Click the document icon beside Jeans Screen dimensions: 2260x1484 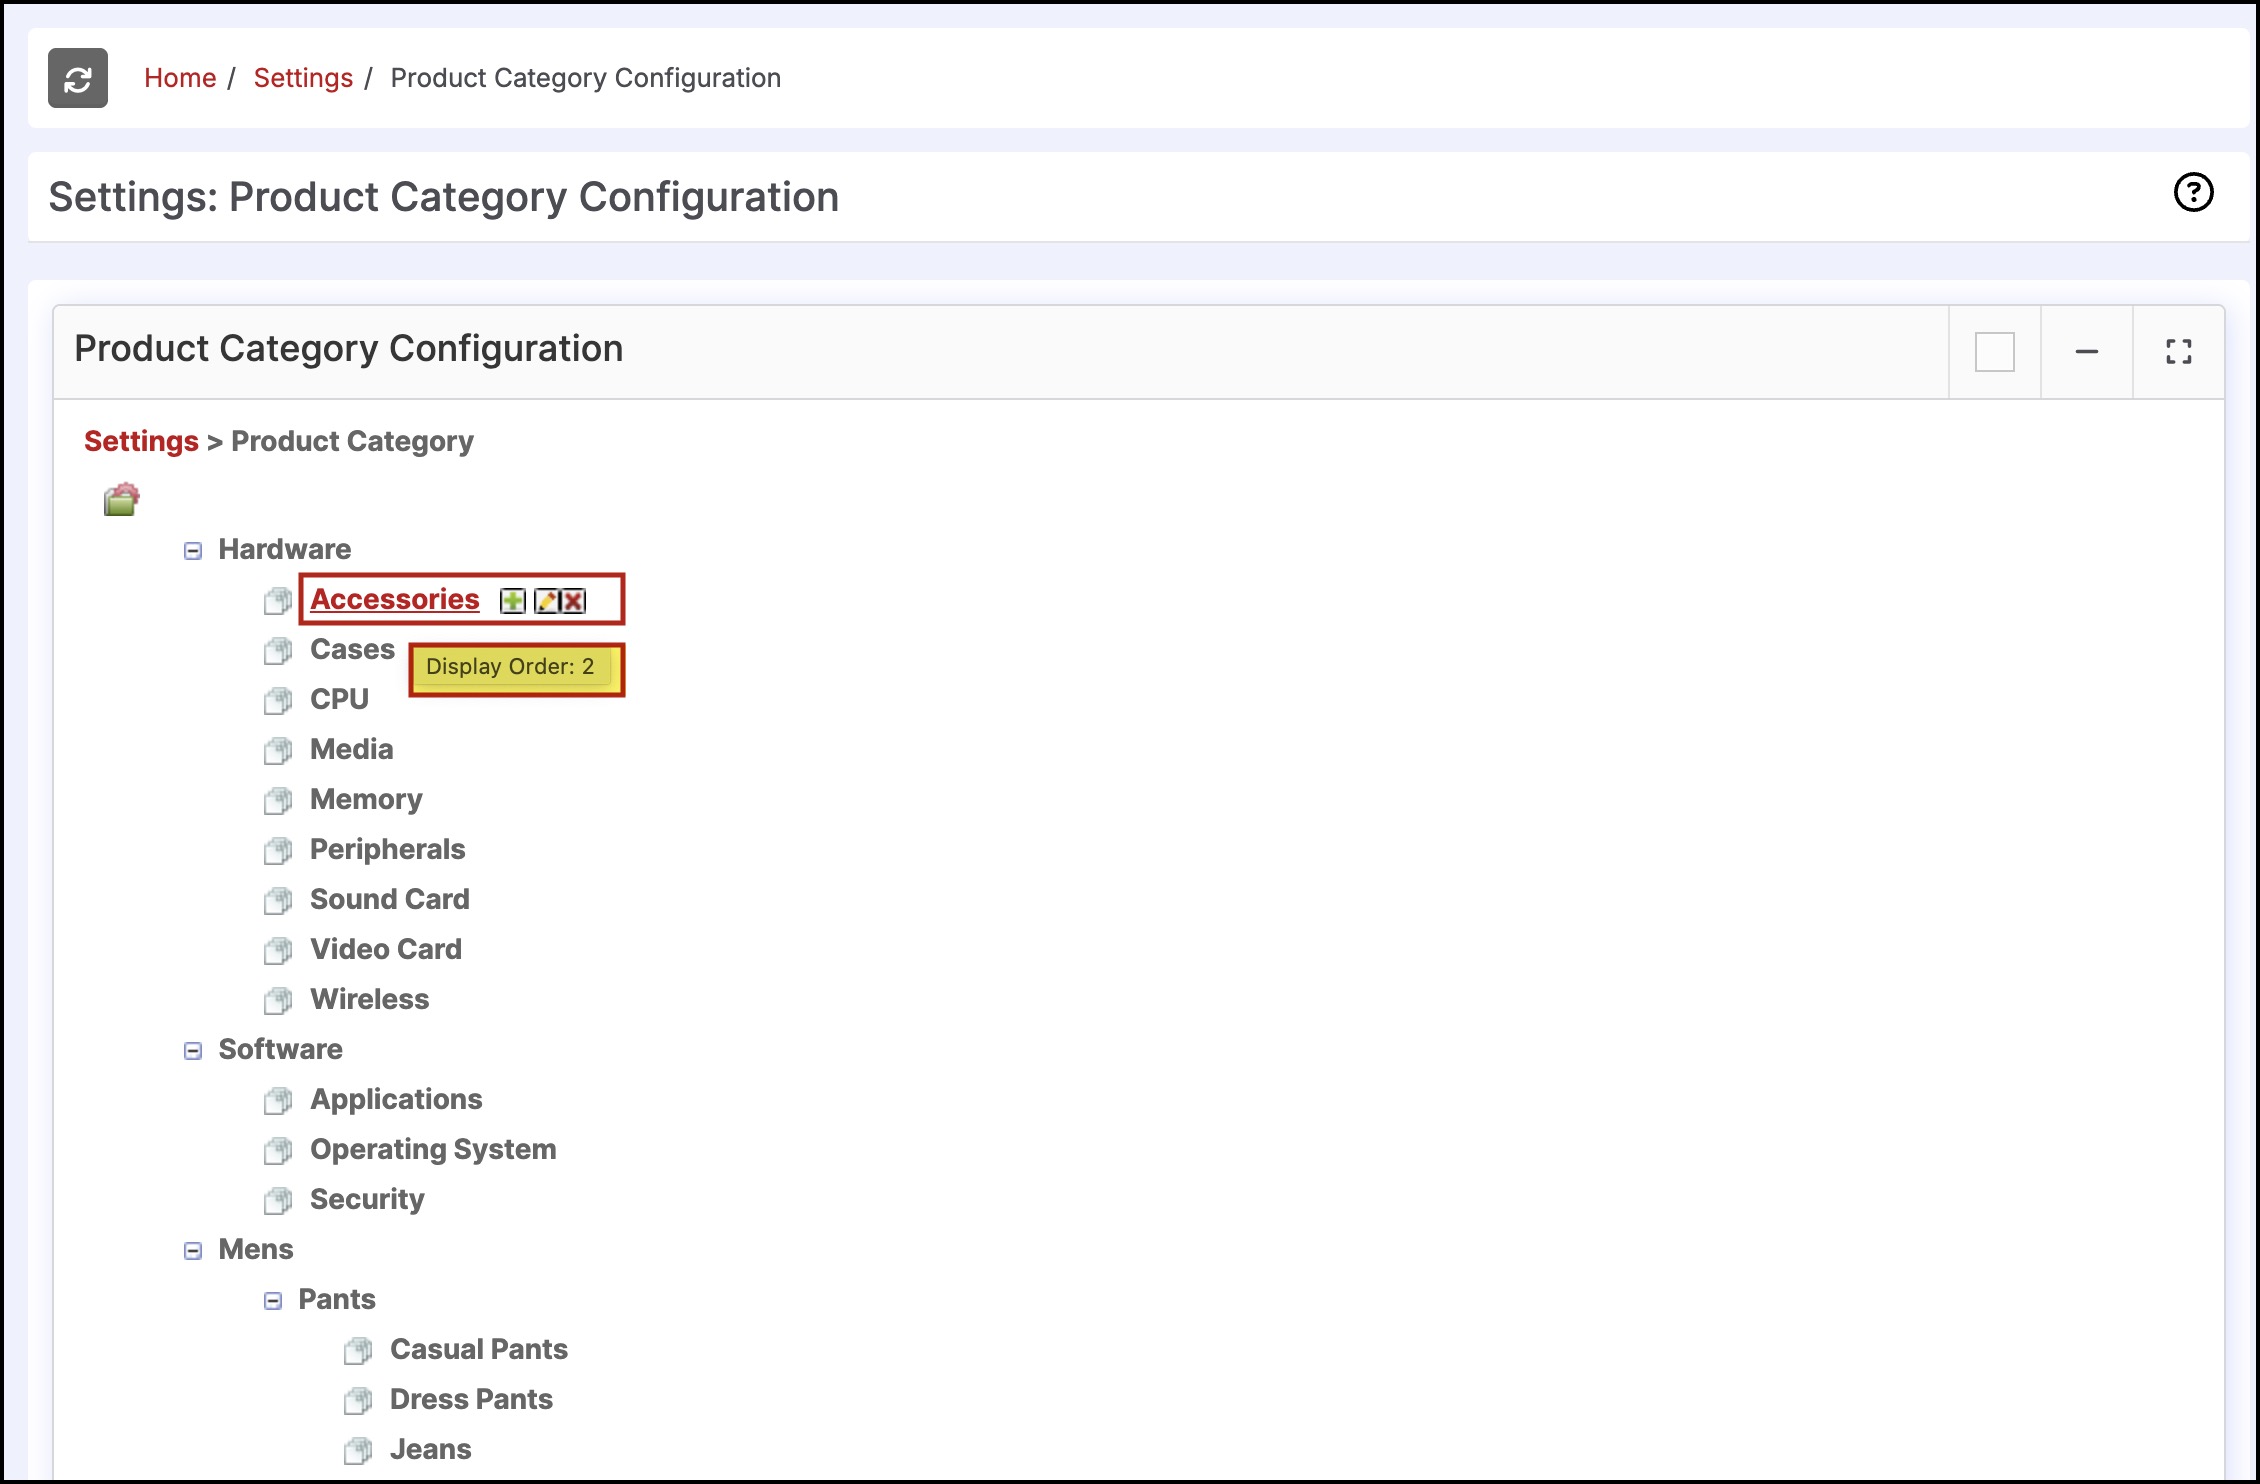358,1451
